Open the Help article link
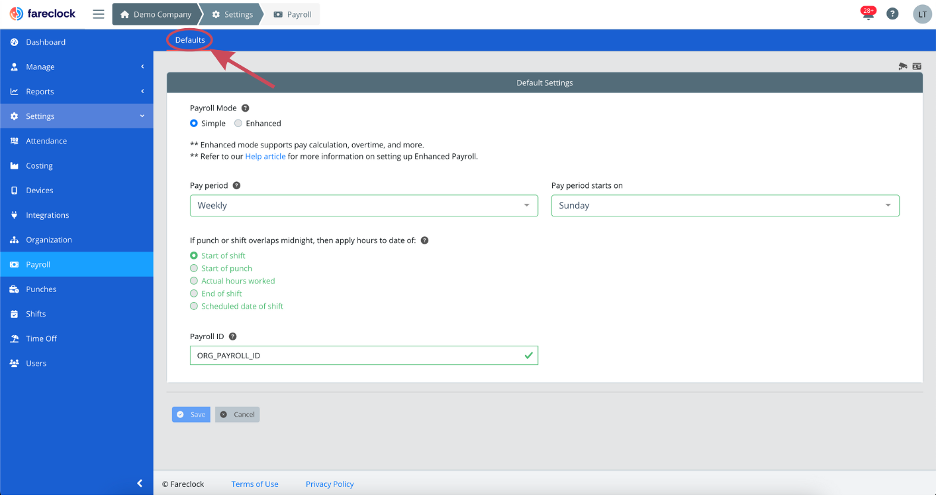 (x=265, y=157)
